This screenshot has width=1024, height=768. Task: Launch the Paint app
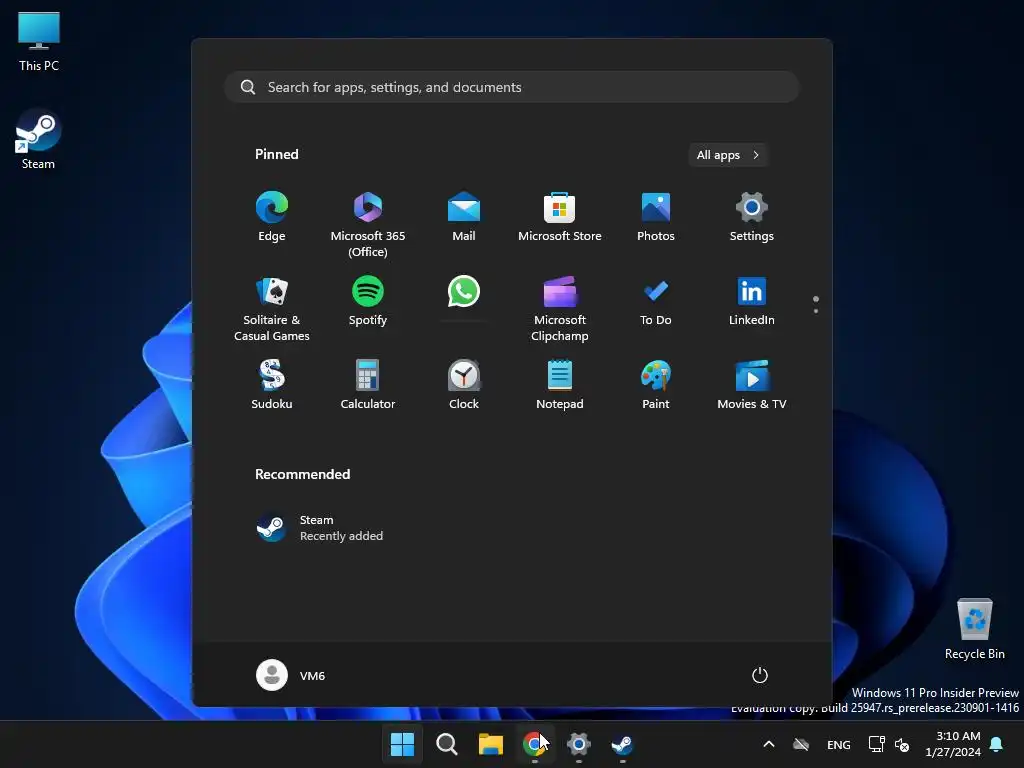(x=656, y=385)
